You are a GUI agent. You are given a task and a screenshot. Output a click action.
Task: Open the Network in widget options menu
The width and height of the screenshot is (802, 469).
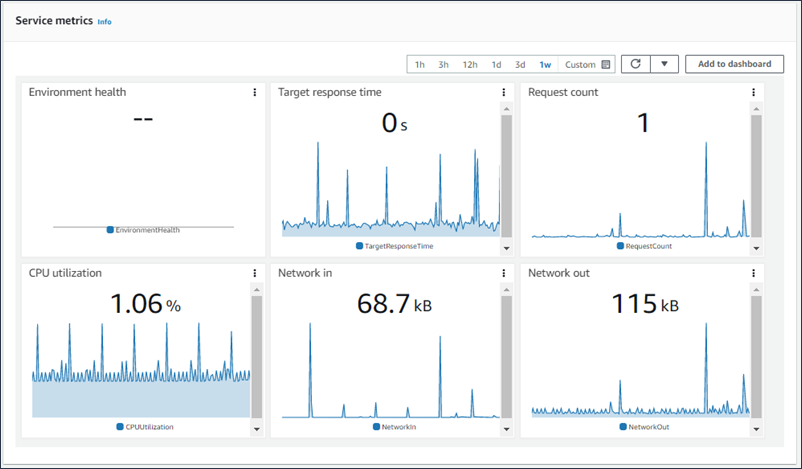point(504,272)
